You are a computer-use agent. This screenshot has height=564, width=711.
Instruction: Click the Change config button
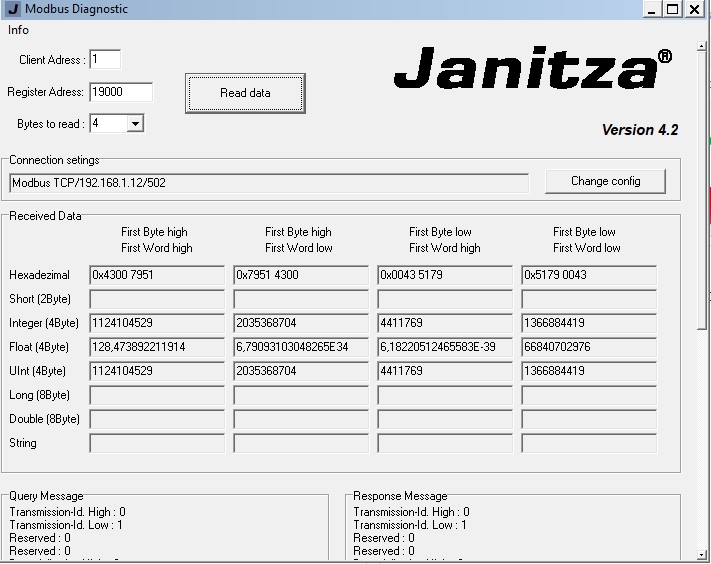(605, 181)
